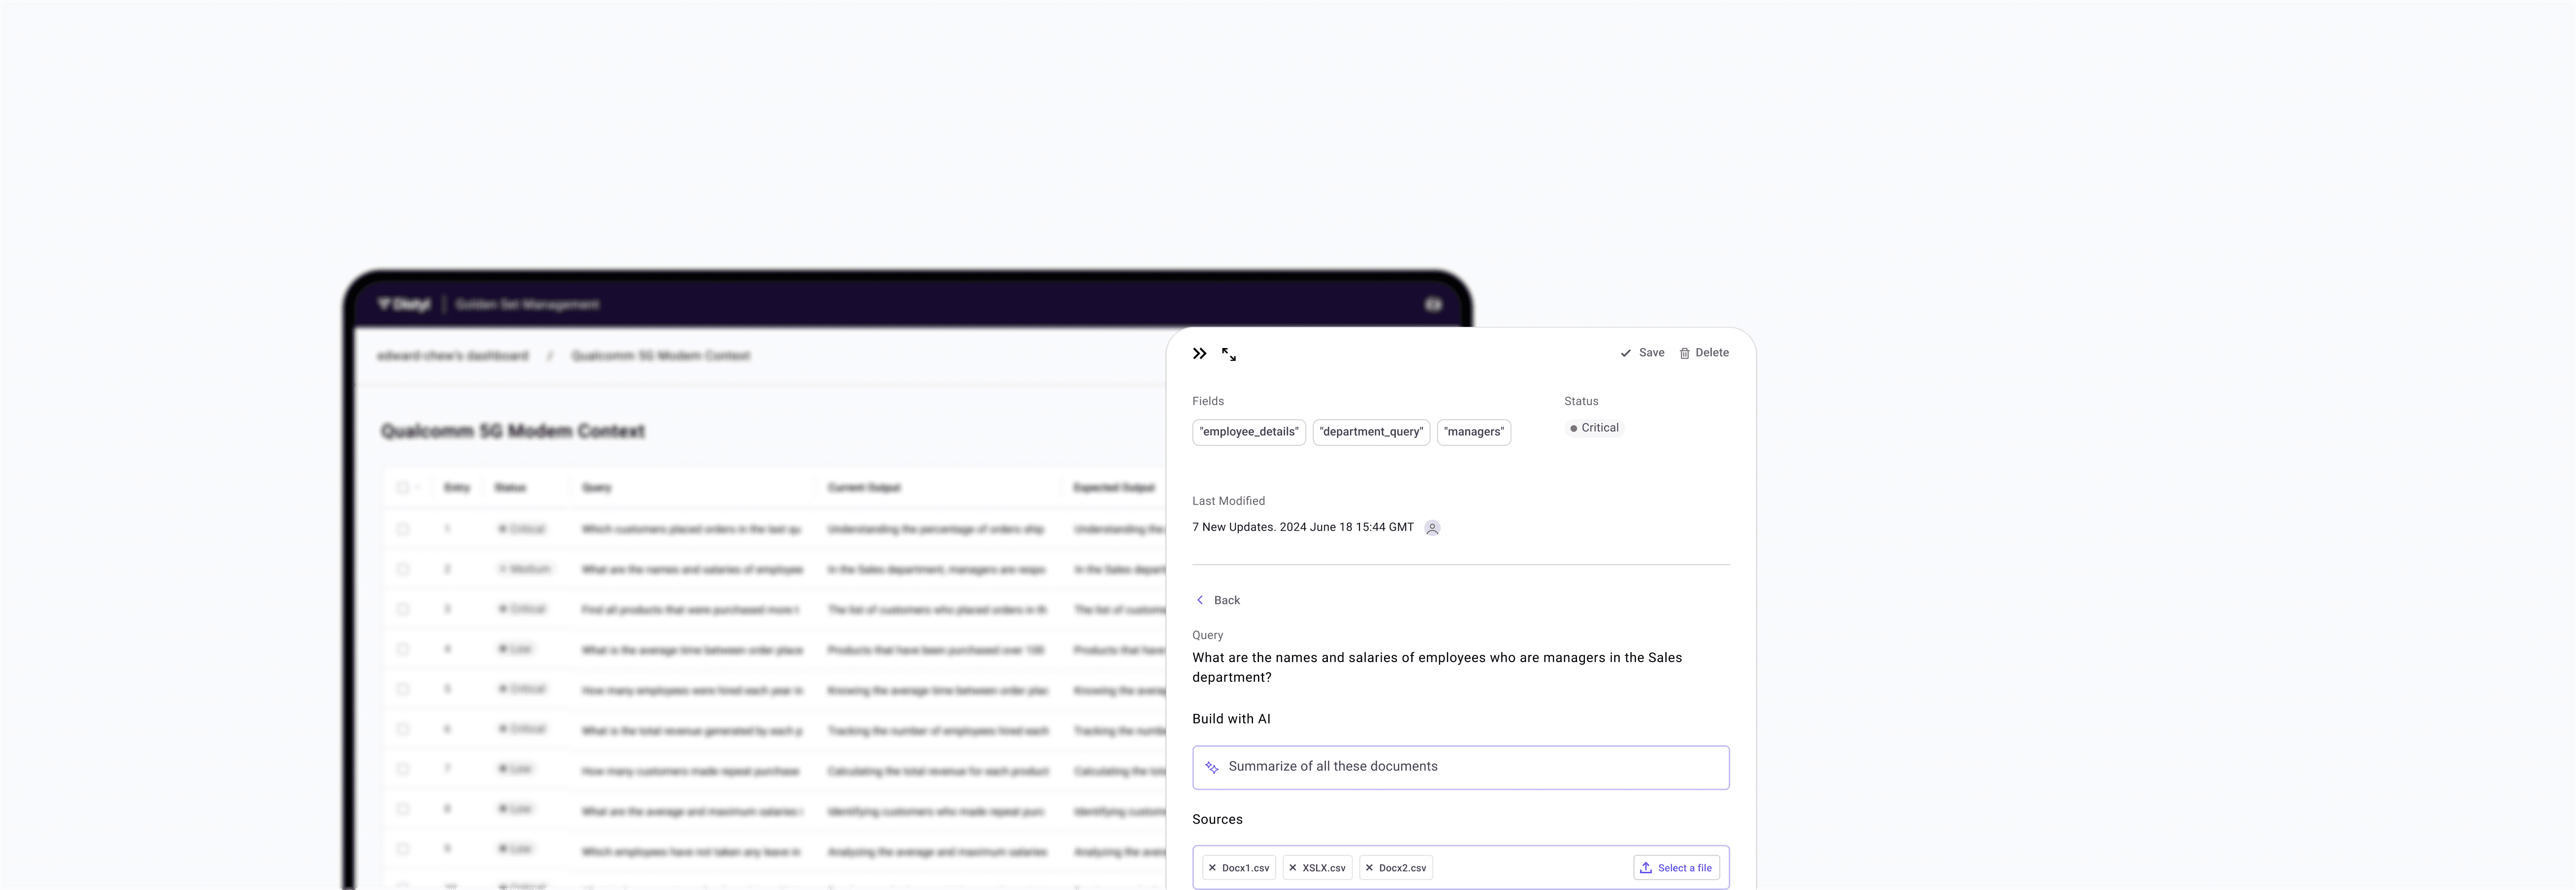Image resolution: width=2576 pixels, height=890 pixels.
Task: Go Back using the chevron link
Action: click(1218, 600)
